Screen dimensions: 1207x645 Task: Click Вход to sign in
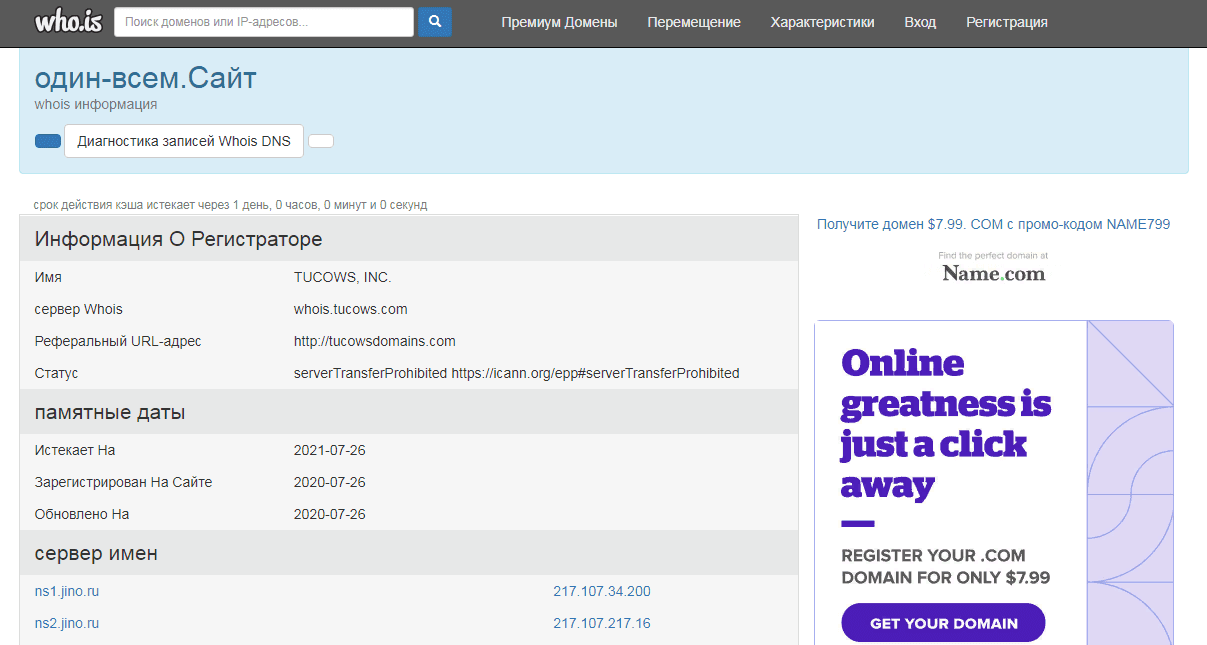[x=920, y=22]
